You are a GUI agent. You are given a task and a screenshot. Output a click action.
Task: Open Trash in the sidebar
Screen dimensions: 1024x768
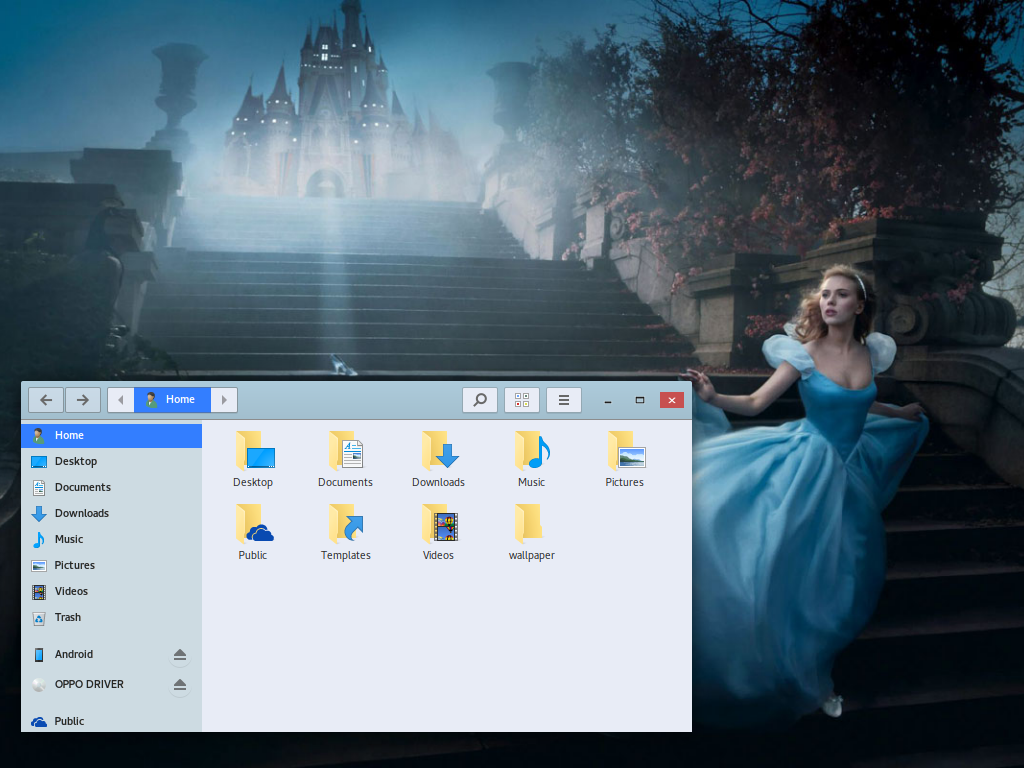[x=112, y=618]
